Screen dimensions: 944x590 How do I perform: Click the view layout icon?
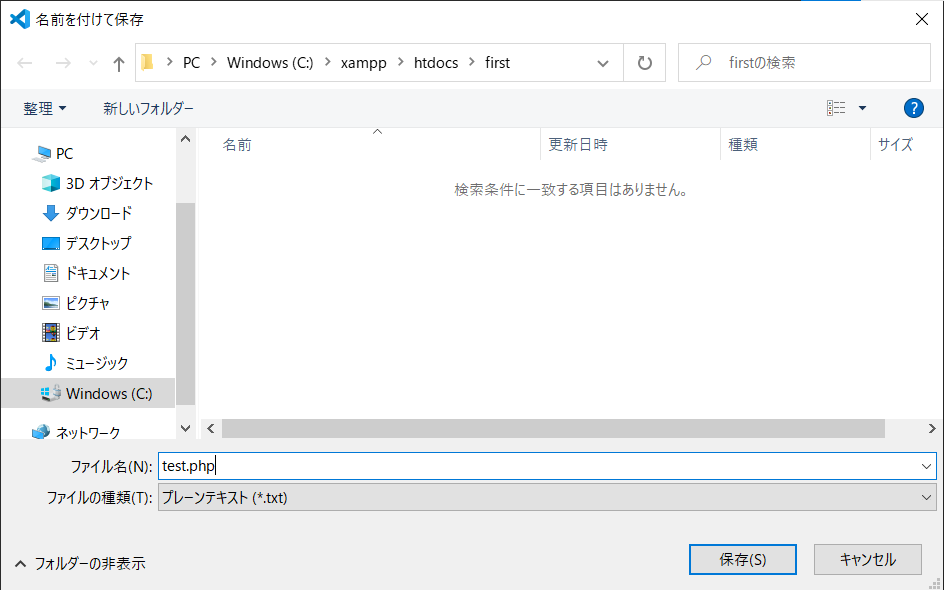pyautogui.click(x=836, y=108)
